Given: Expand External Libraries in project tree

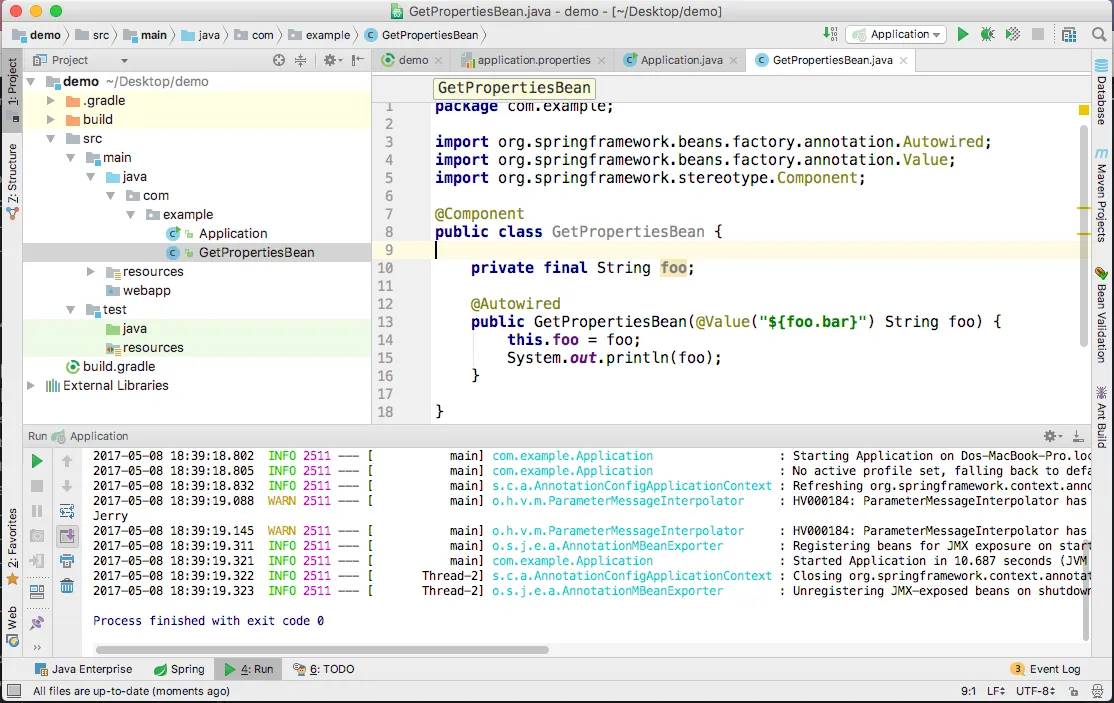Looking at the screenshot, I should (x=31, y=386).
